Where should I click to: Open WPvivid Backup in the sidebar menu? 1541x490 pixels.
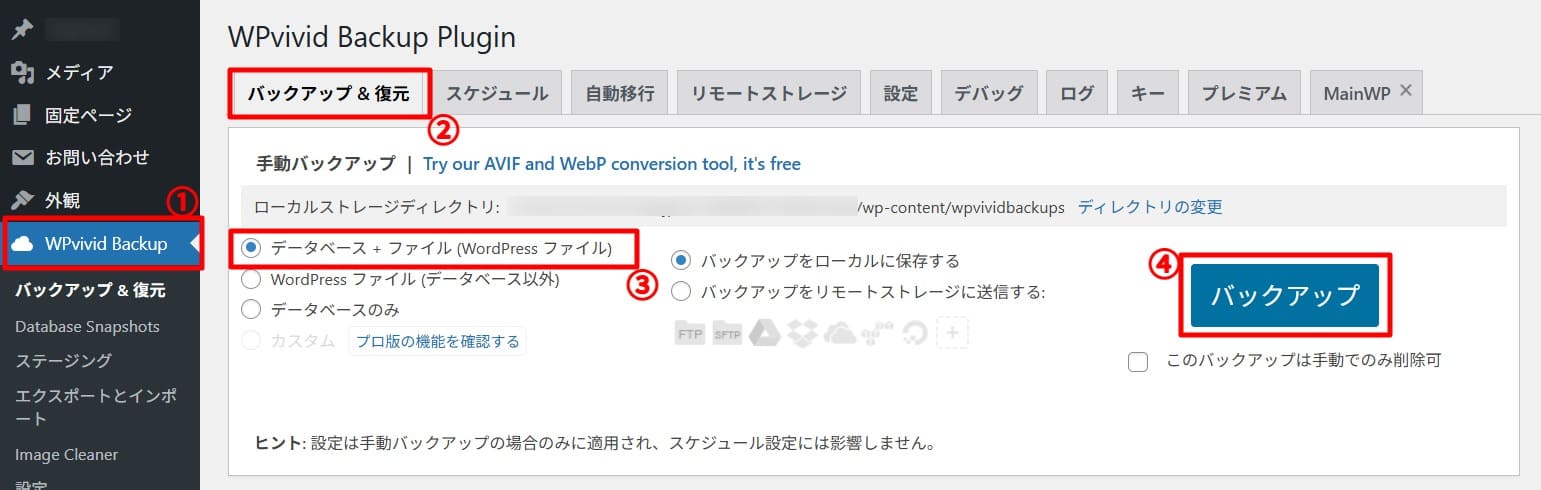tap(105, 244)
